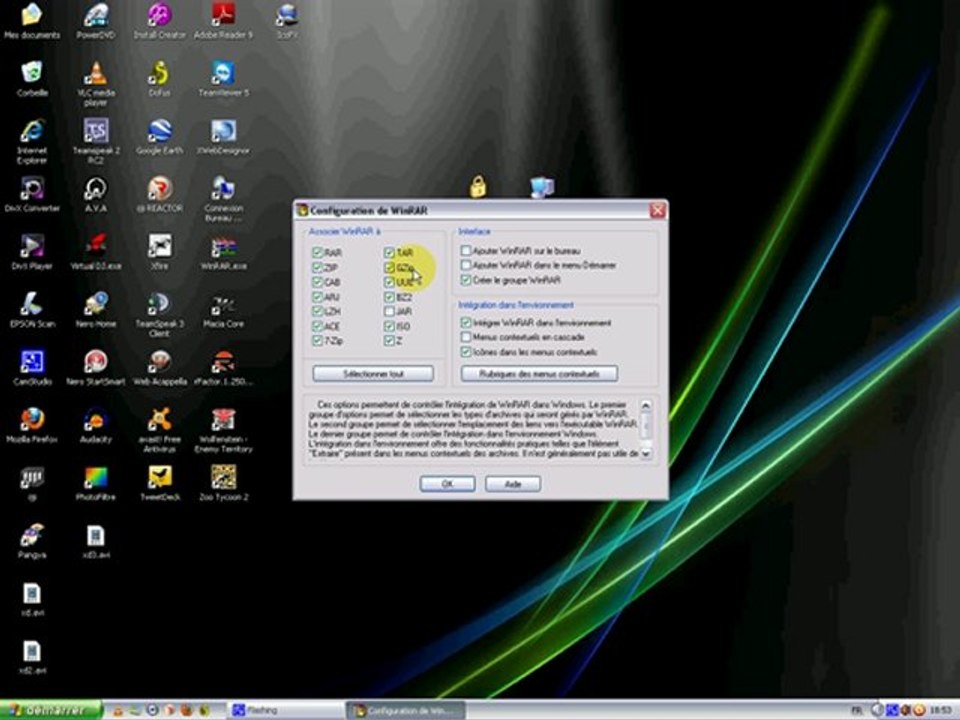The image size is (960, 720).
Task: Select Configuration de WinRAR taskbar button
Action: click(x=405, y=710)
